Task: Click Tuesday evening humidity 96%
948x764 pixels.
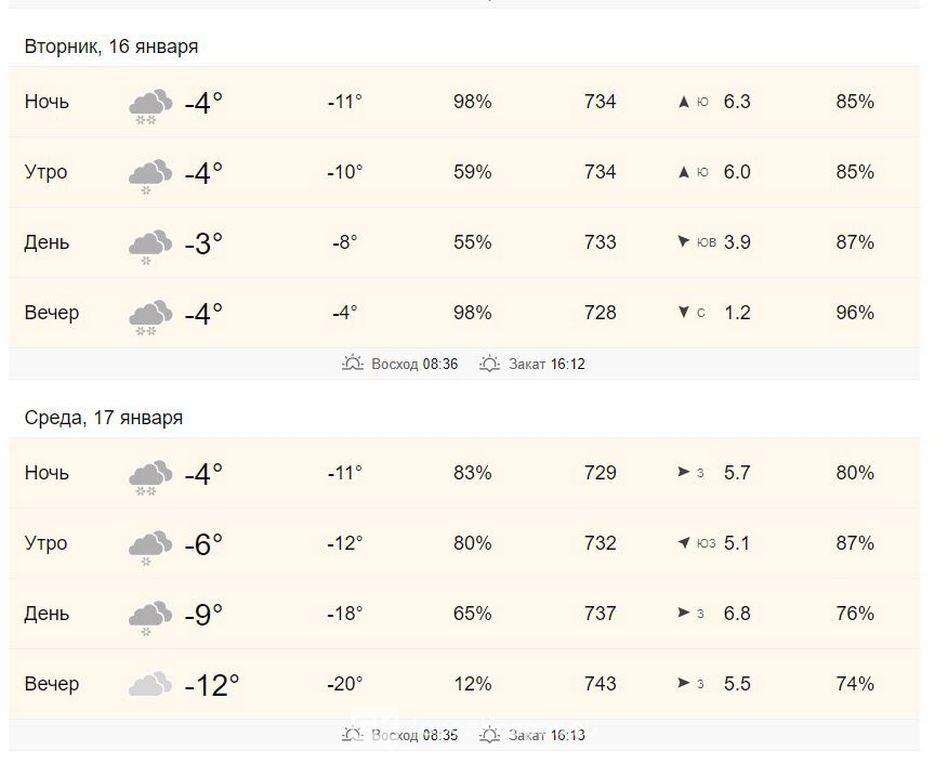Action: [855, 313]
